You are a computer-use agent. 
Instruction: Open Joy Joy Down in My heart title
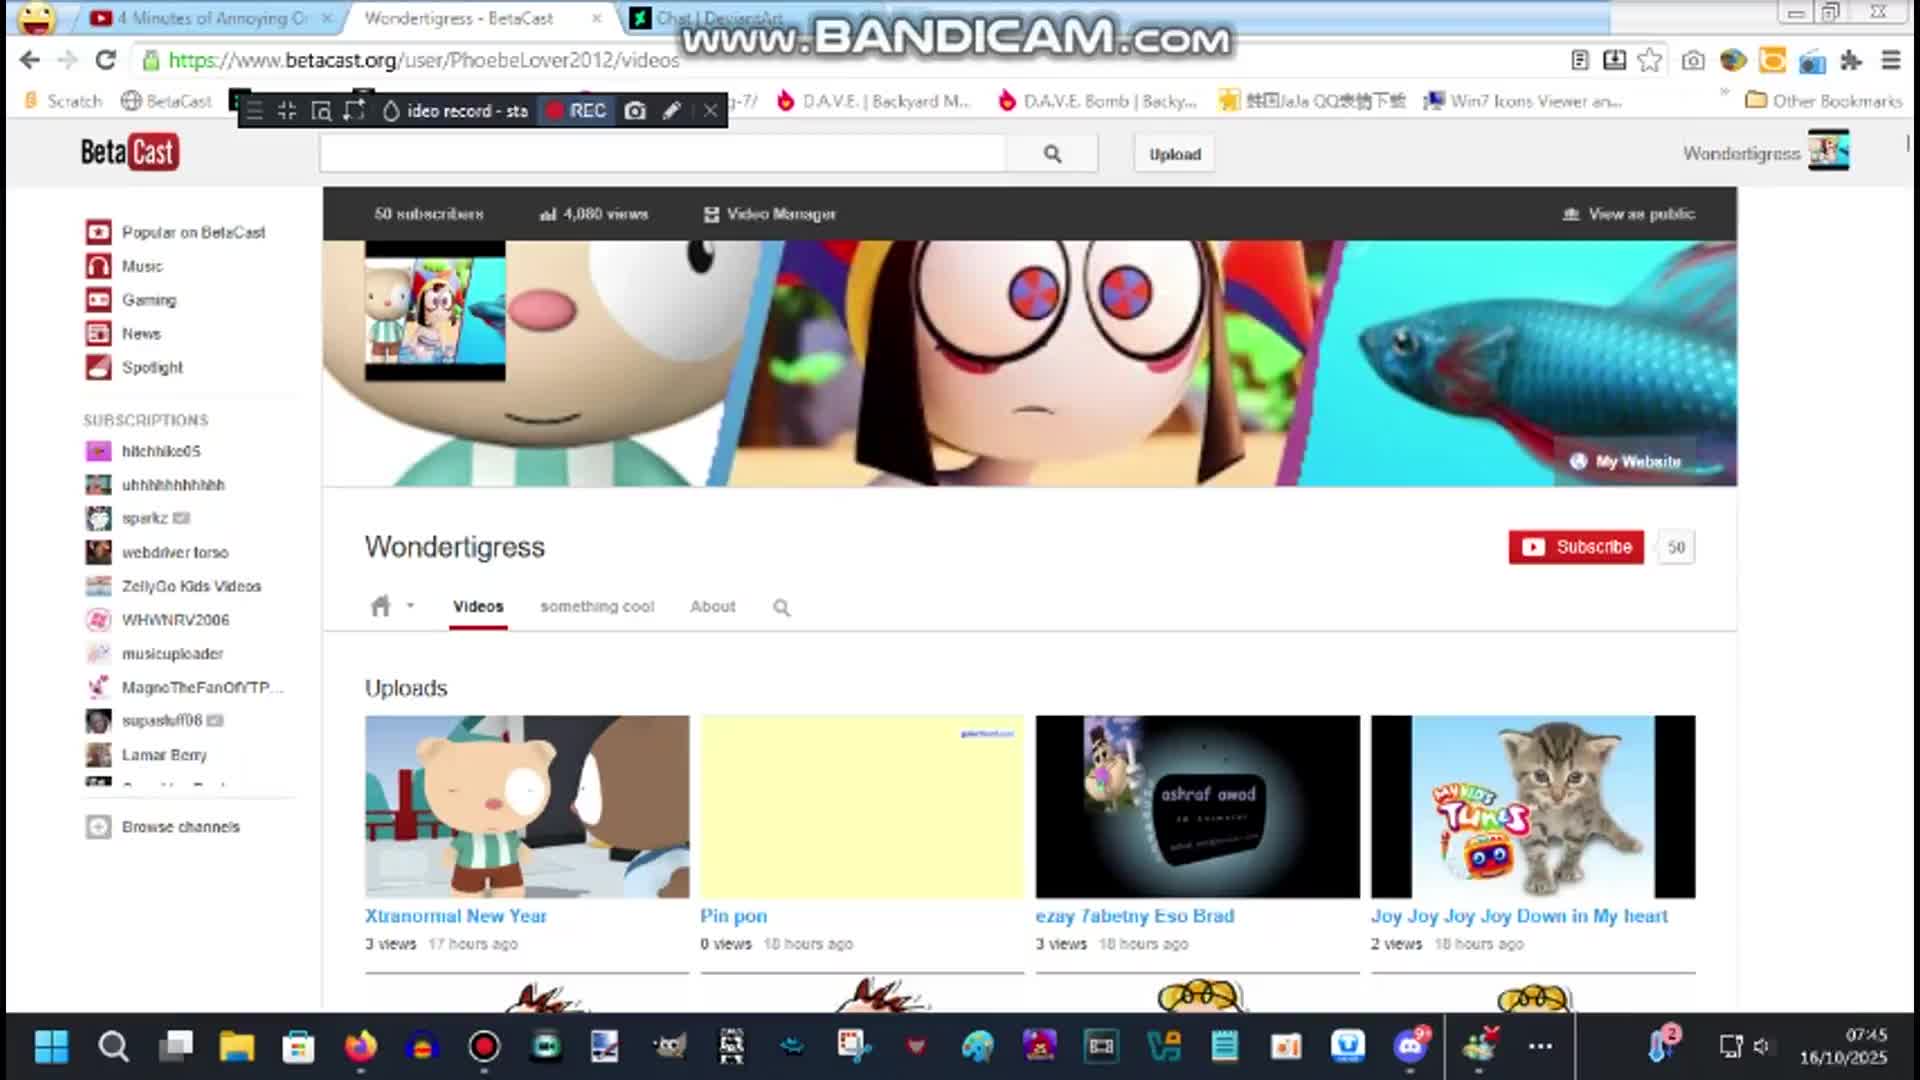coord(1519,916)
